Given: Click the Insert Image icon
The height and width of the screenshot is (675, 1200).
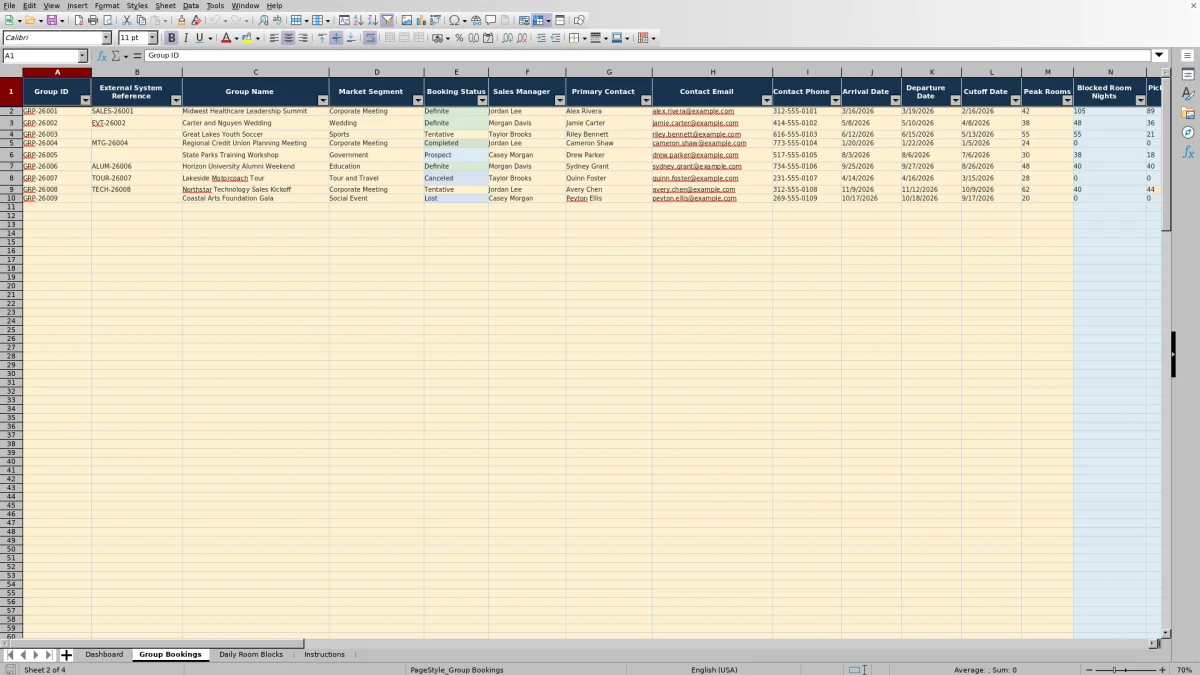Looking at the screenshot, I should pos(406,20).
